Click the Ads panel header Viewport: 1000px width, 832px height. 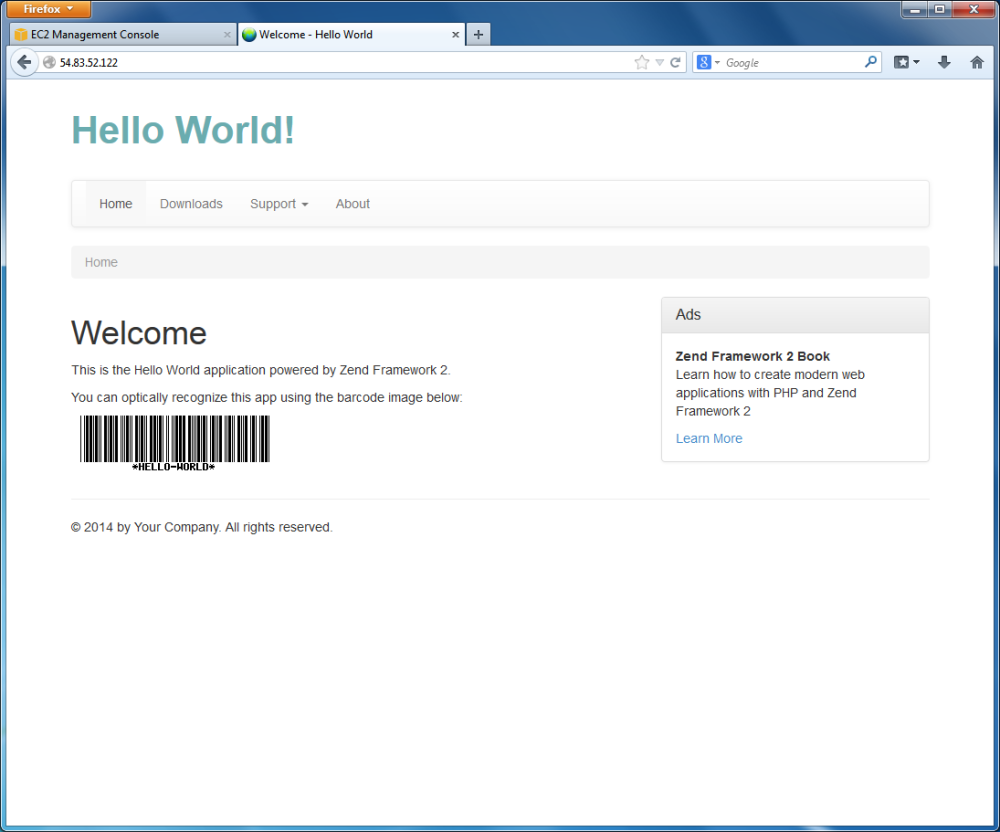(795, 315)
